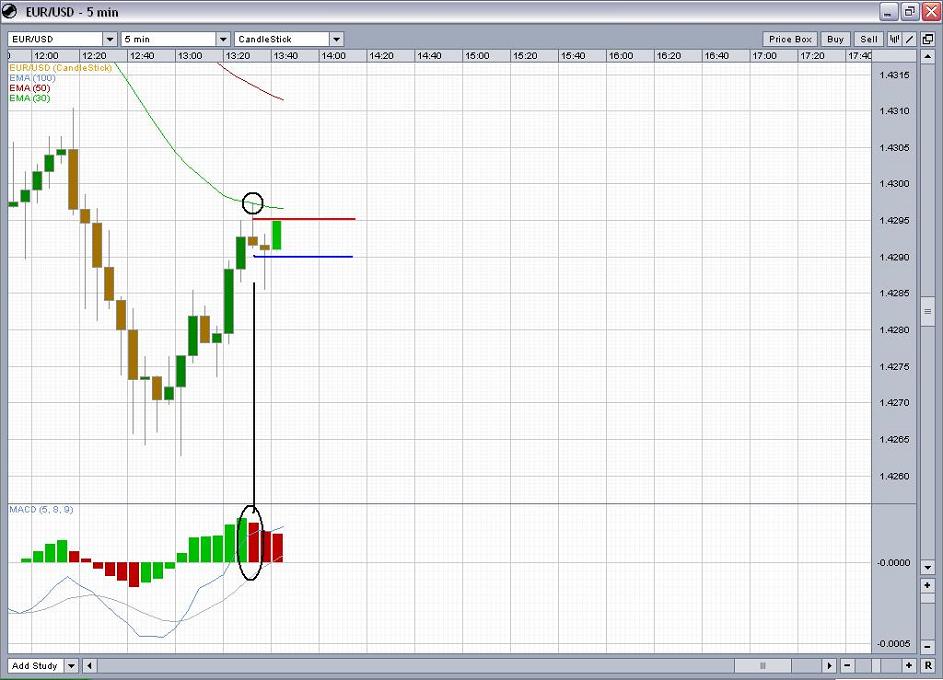Click the Add Study button

pos(34,665)
